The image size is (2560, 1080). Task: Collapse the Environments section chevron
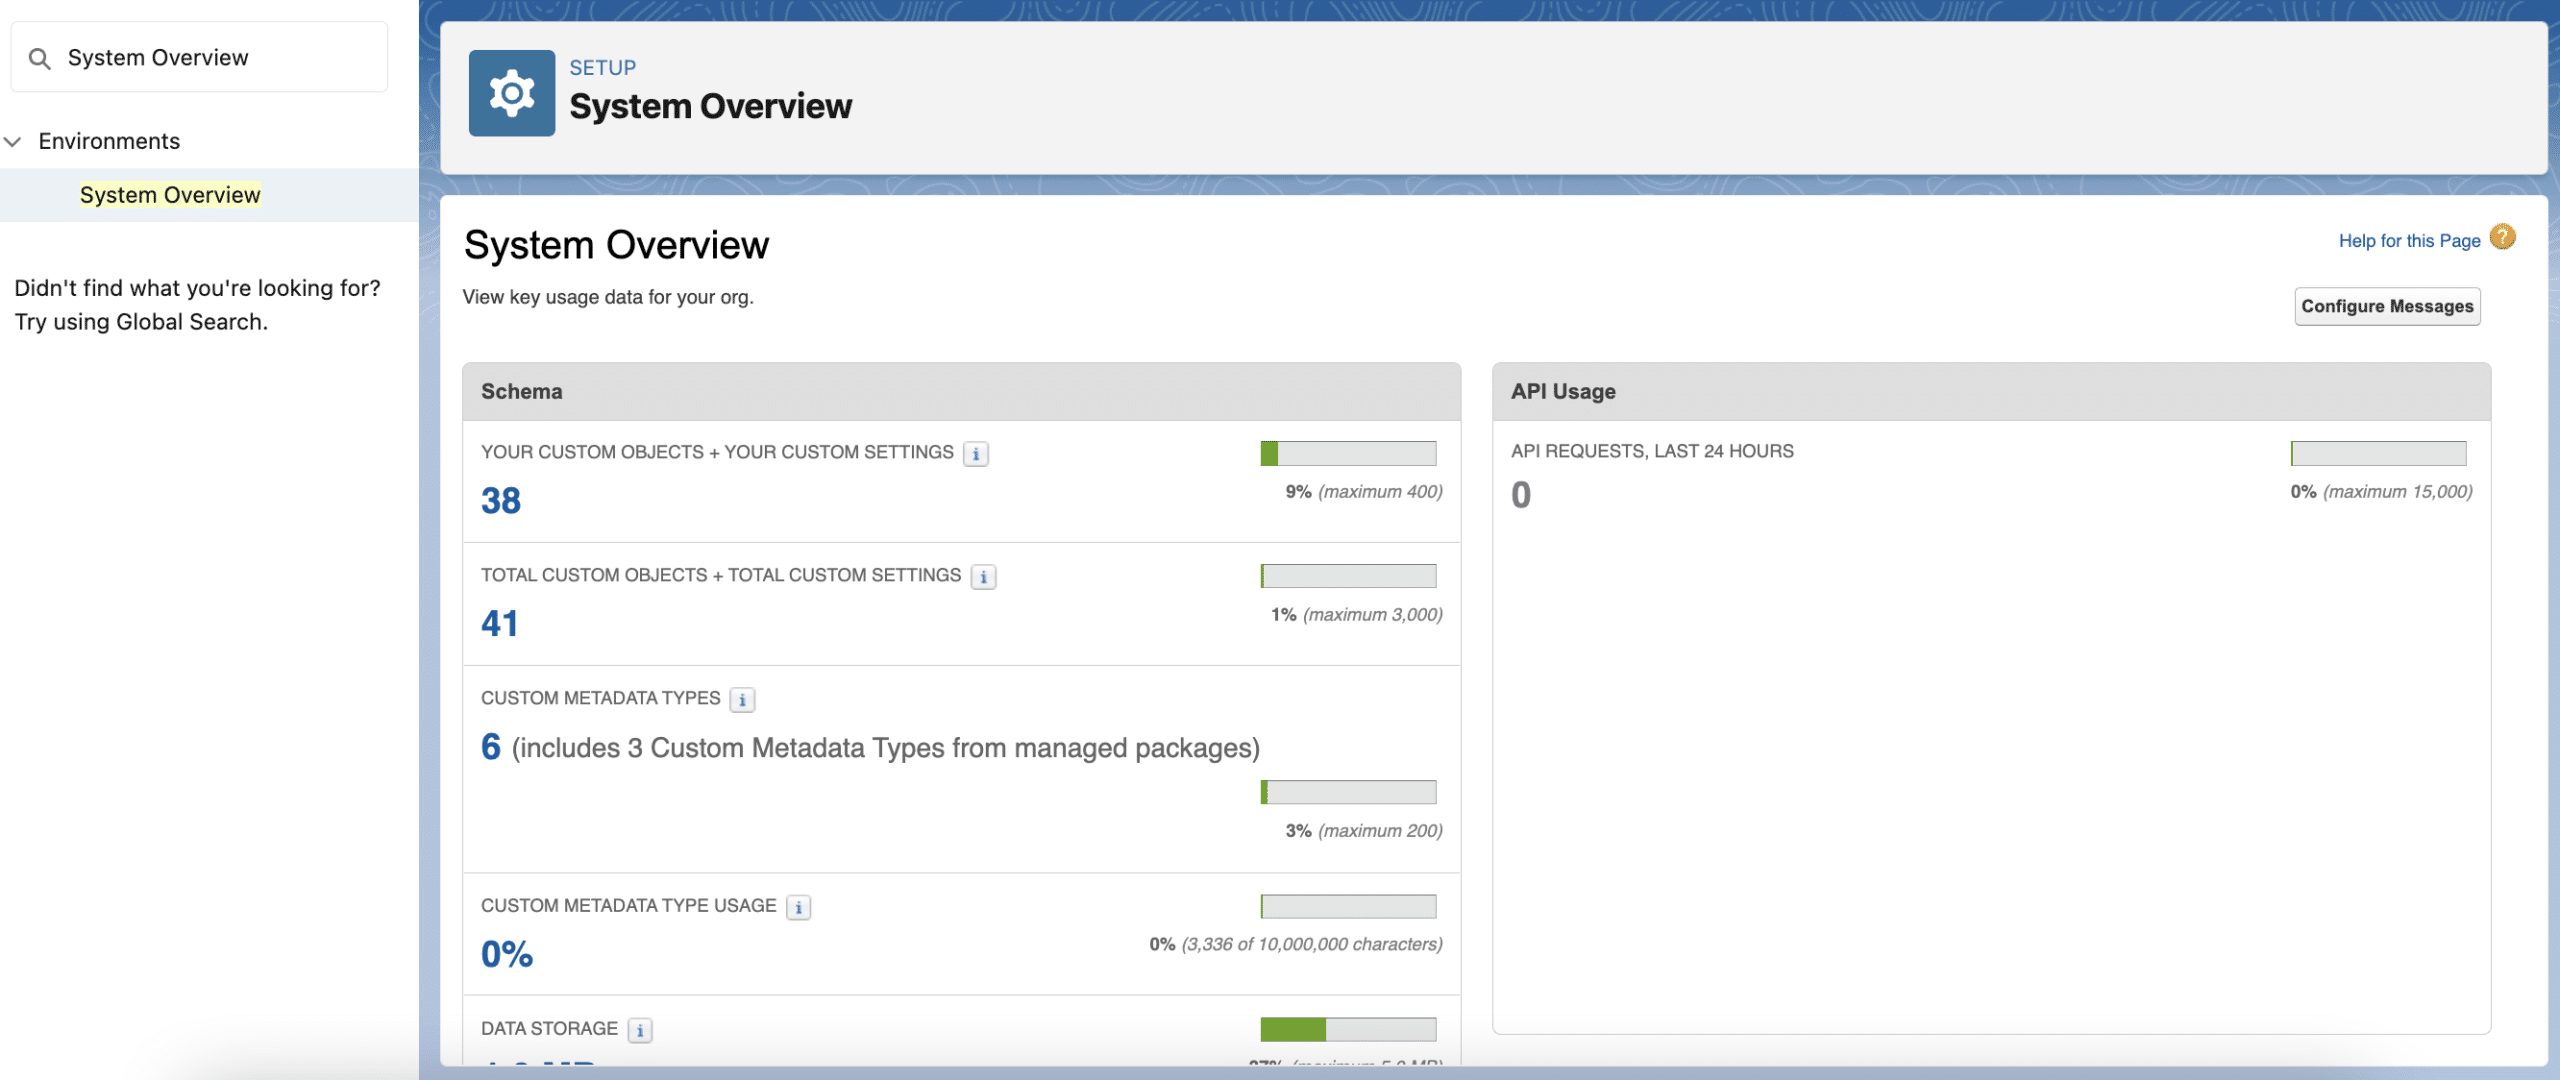click(13, 142)
